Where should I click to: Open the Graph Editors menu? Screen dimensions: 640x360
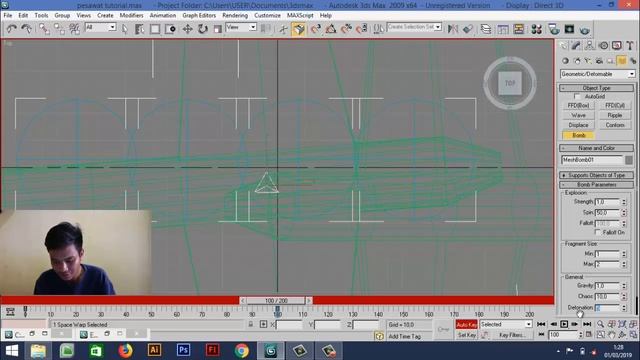tap(199, 15)
